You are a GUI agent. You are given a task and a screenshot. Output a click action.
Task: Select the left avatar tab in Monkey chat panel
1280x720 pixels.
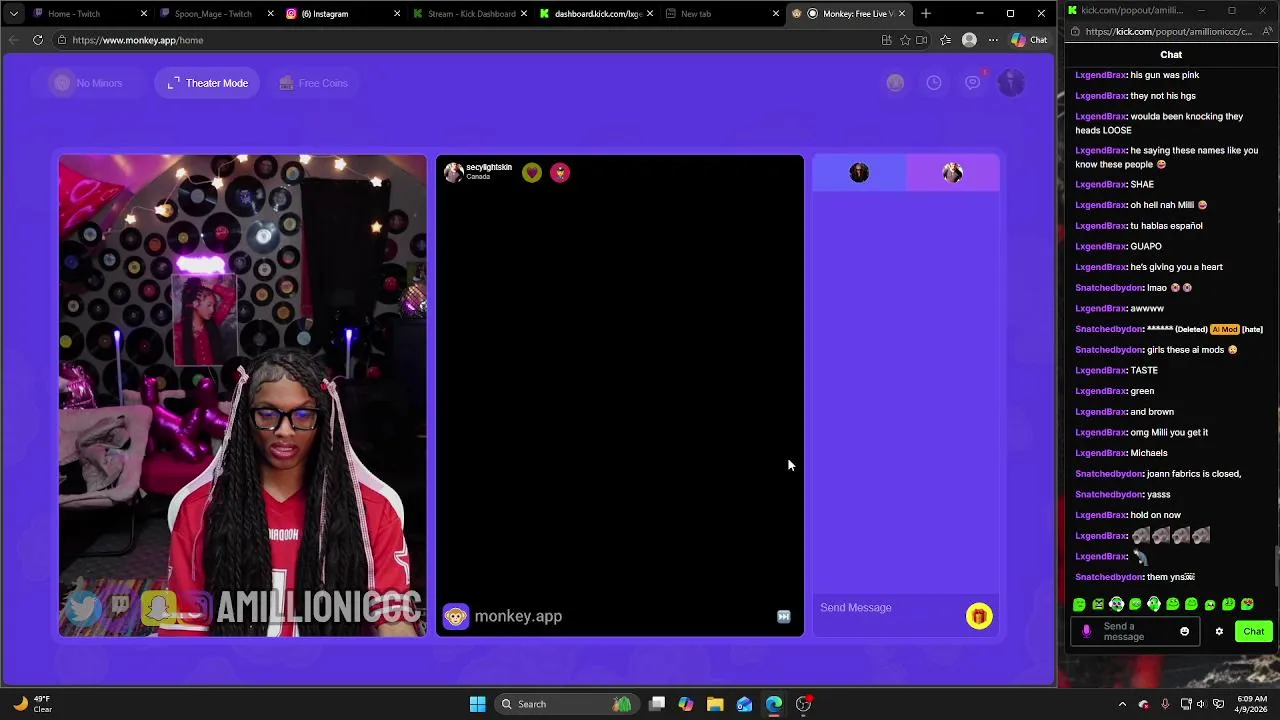[x=859, y=173]
